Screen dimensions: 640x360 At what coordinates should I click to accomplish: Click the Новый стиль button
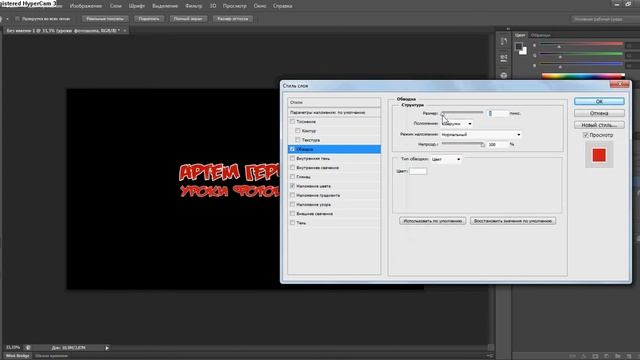tap(599, 125)
